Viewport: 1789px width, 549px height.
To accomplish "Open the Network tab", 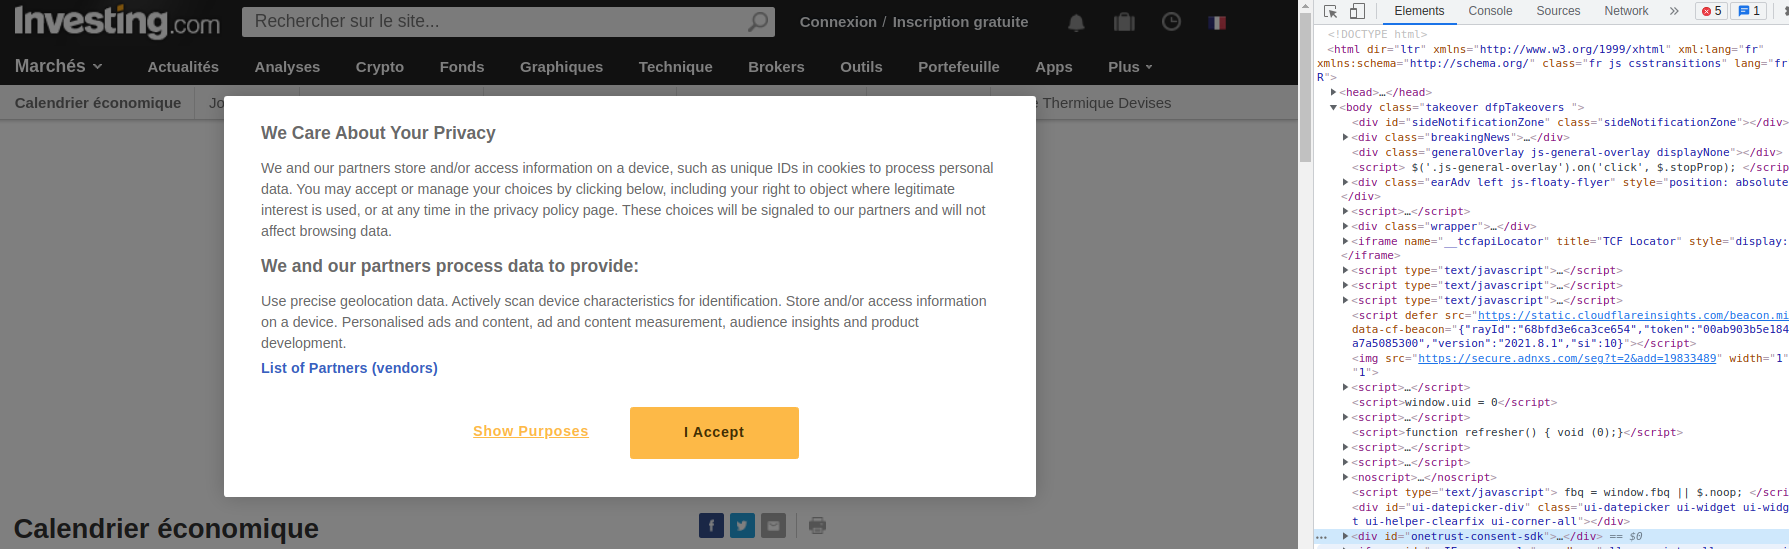I will tap(1626, 11).
